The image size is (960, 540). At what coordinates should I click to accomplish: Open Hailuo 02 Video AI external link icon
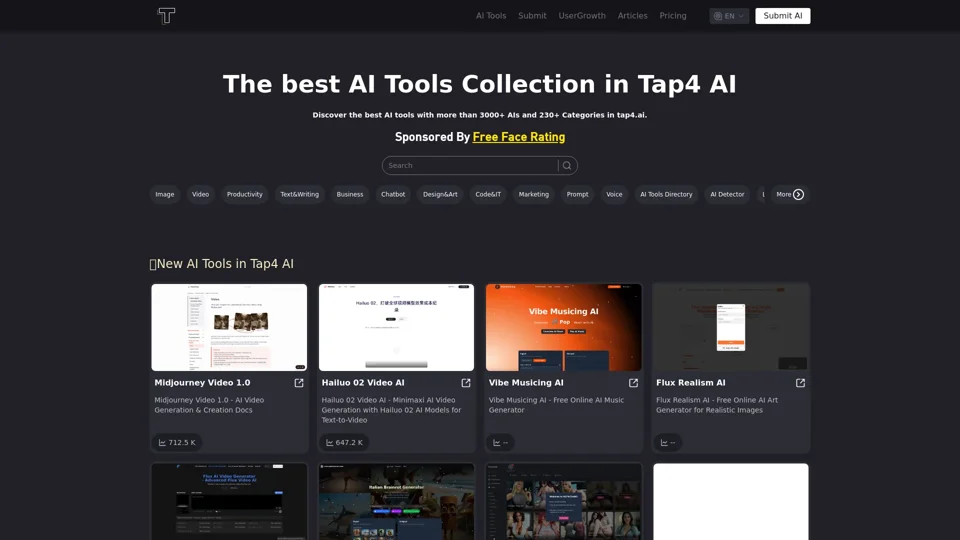coord(466,383)
